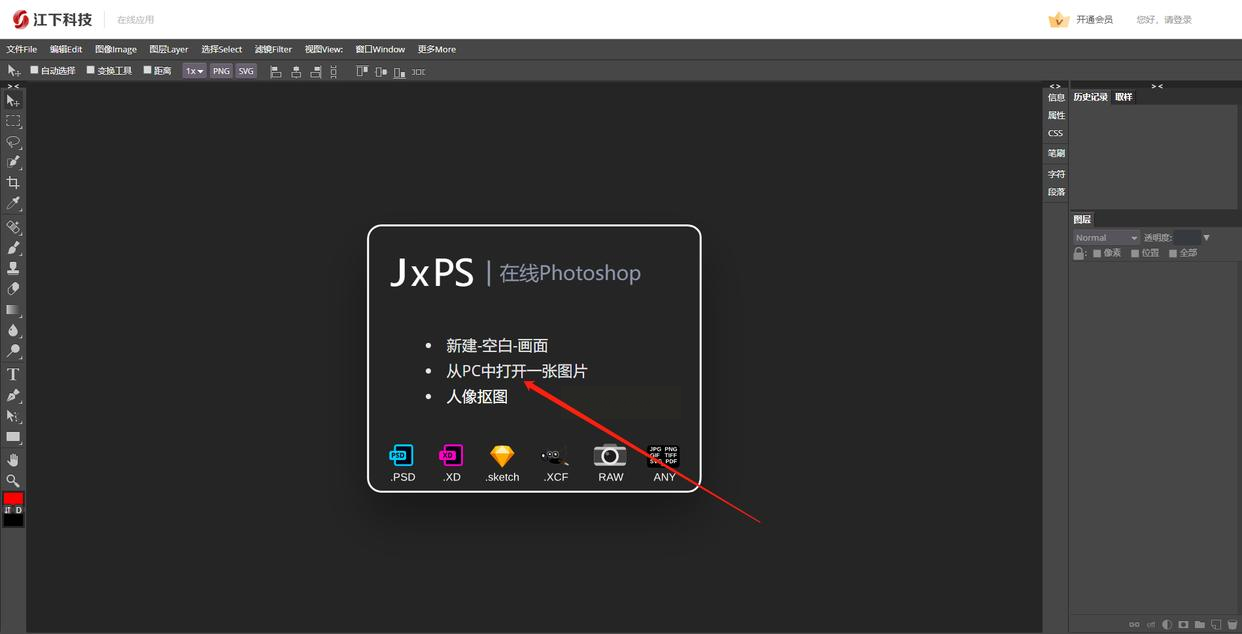
Task: Select the Pen tool
Action: point(13,395)
